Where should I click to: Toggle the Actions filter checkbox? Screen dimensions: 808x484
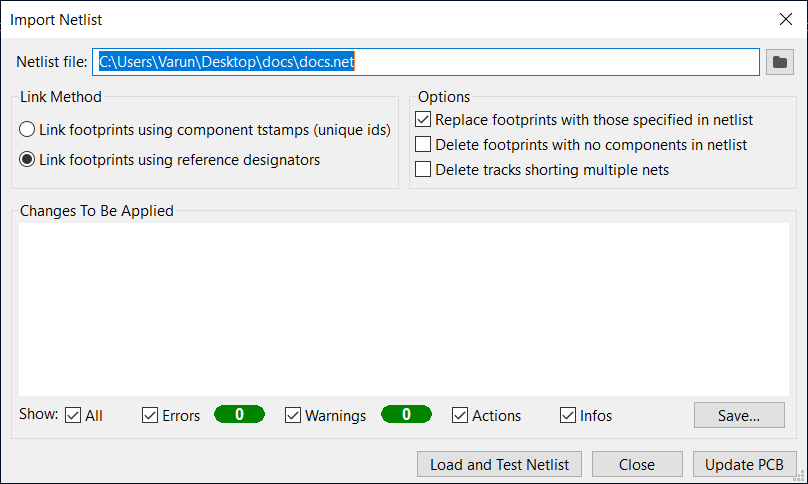pyautogui.click(x=460, y=415)
